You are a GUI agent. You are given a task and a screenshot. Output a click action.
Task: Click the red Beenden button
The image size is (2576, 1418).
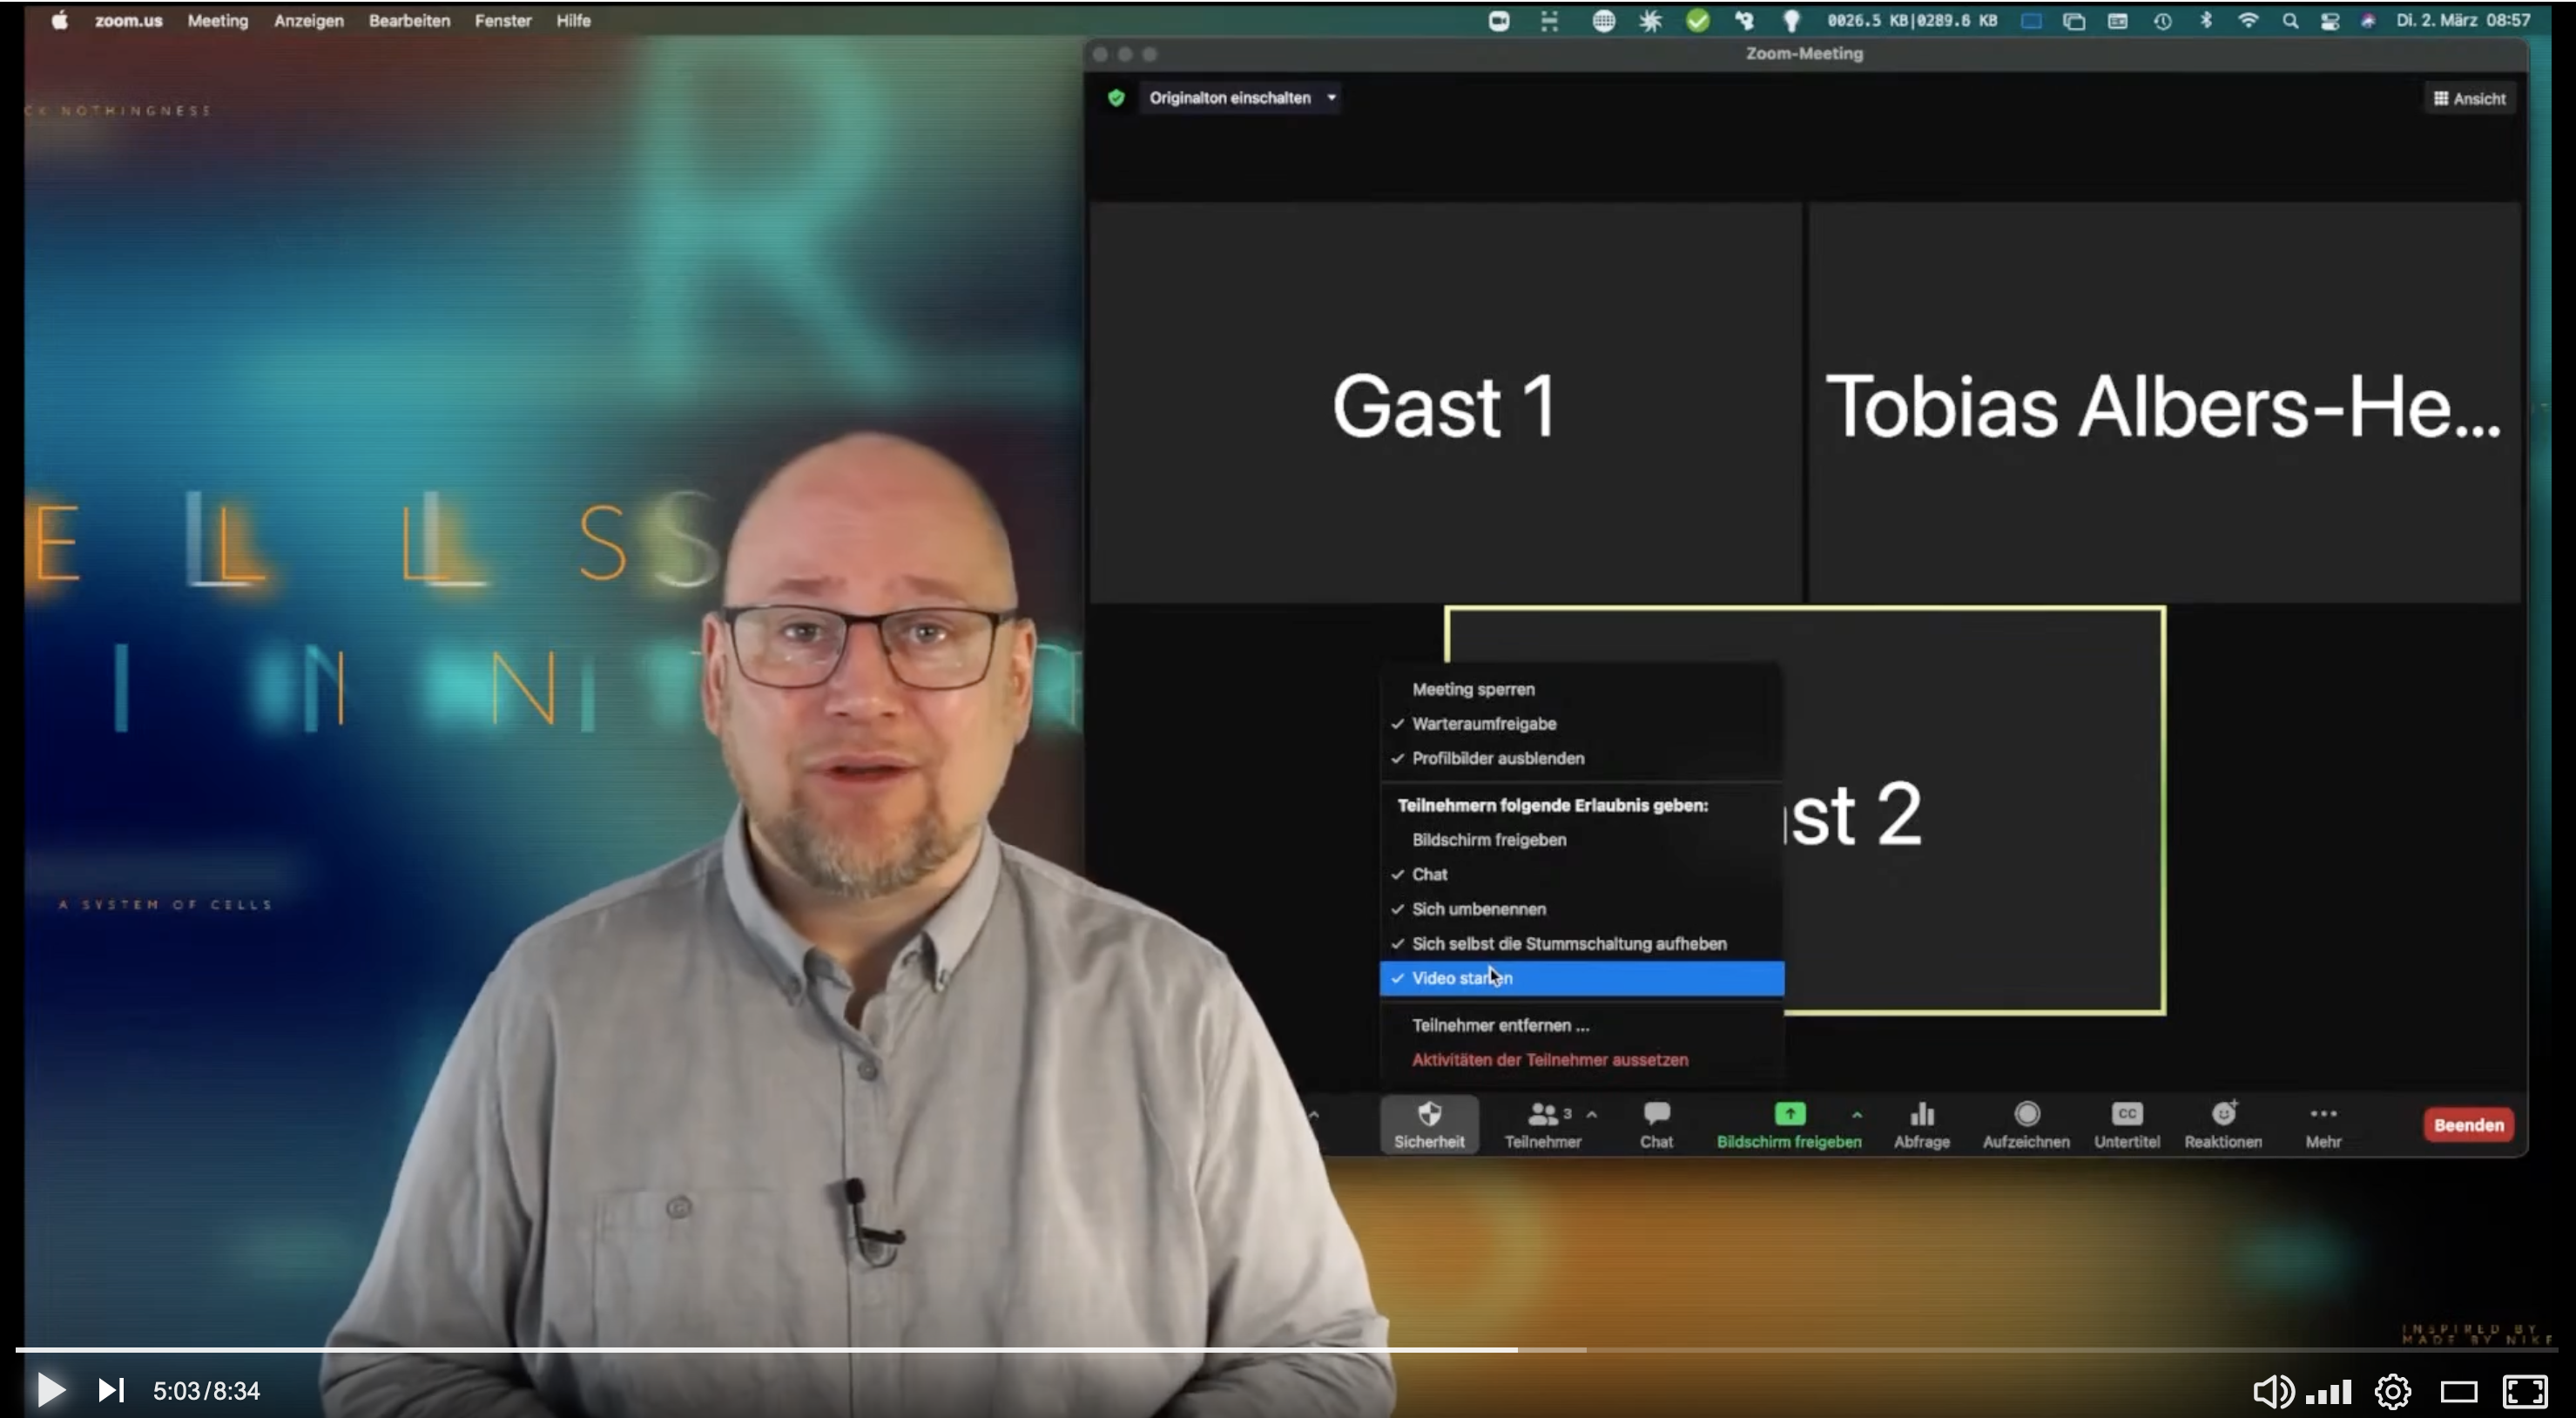pos(2468,1125)
